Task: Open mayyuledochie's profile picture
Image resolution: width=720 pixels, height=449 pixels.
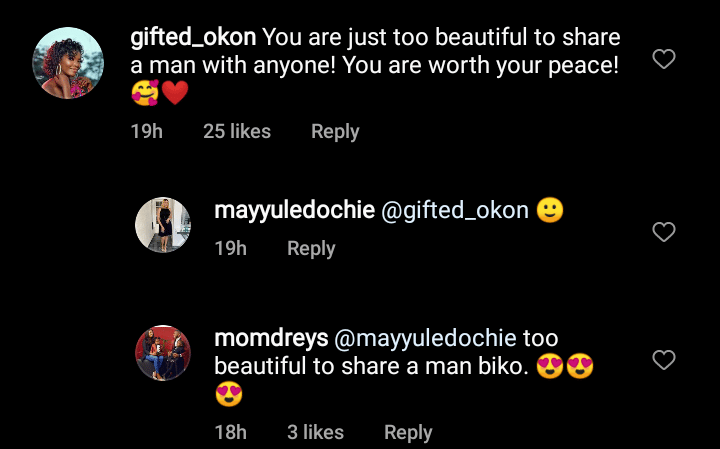Action: pos(163,225)
